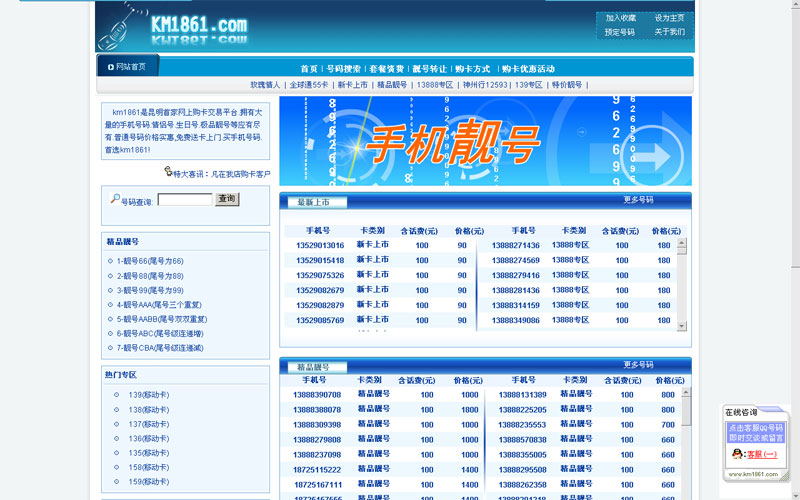The height and width of the screenshot is (500, 800).
Task: Click the 手机靓号 banner image
Action: [485, 141]
